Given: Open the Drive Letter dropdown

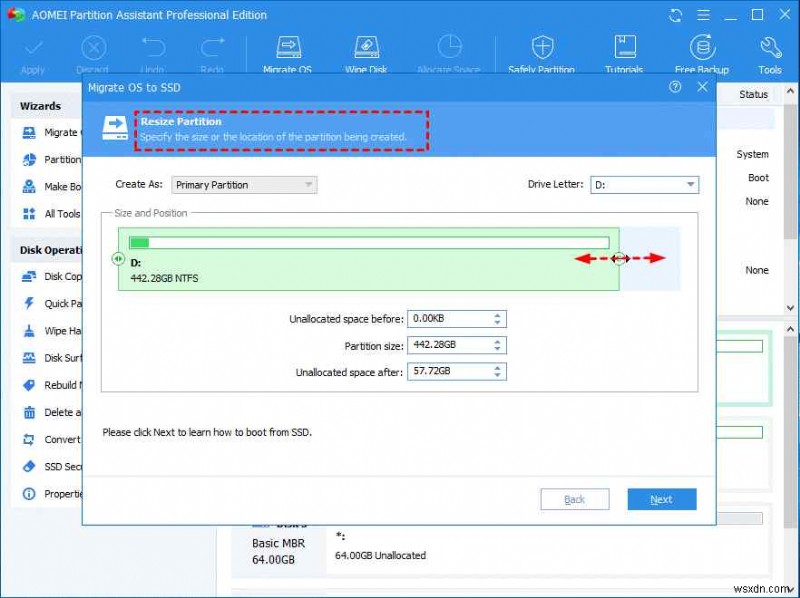Looking at the screenshot, I should (x=688, y=184).
